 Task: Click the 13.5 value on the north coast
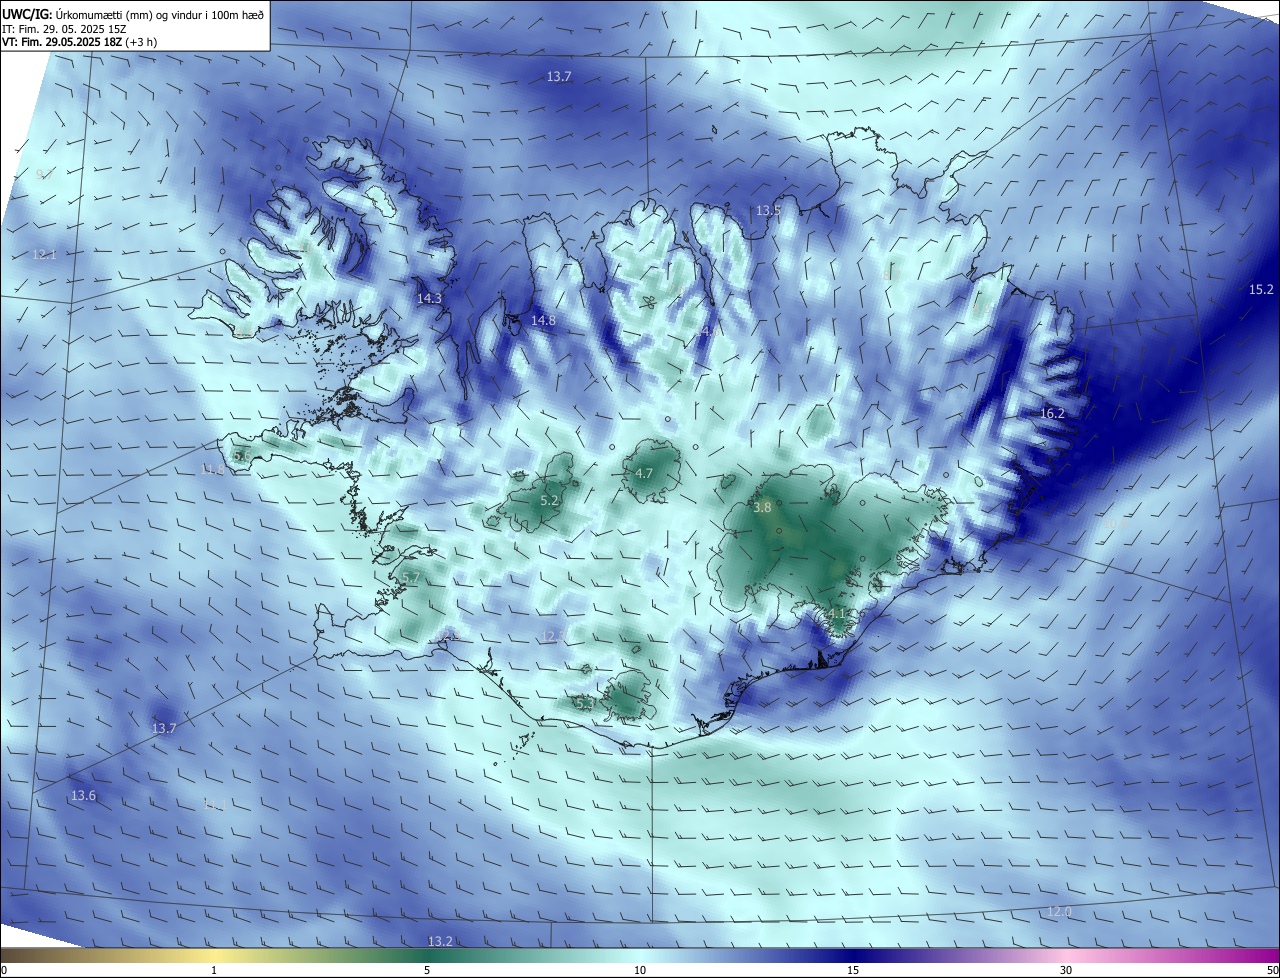click(768, 211)
